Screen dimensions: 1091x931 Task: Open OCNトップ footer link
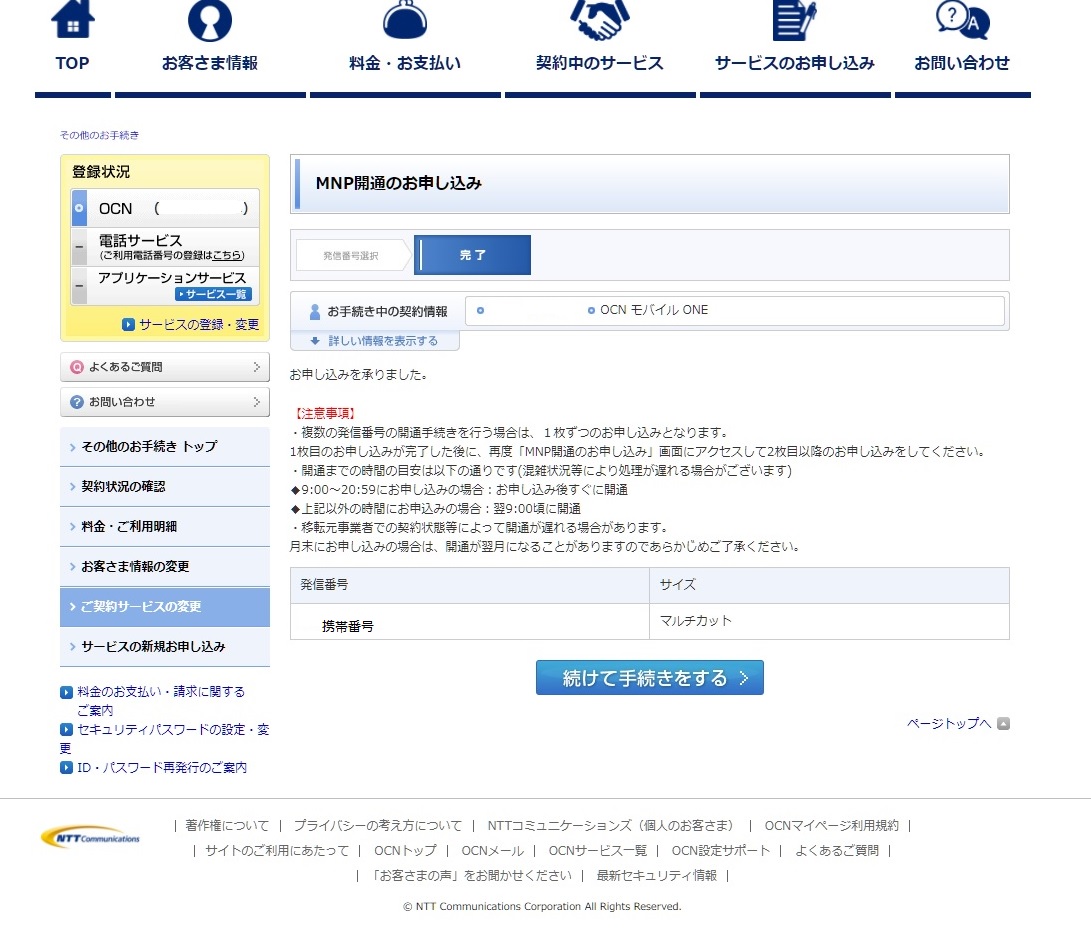(x=406, y=851)
